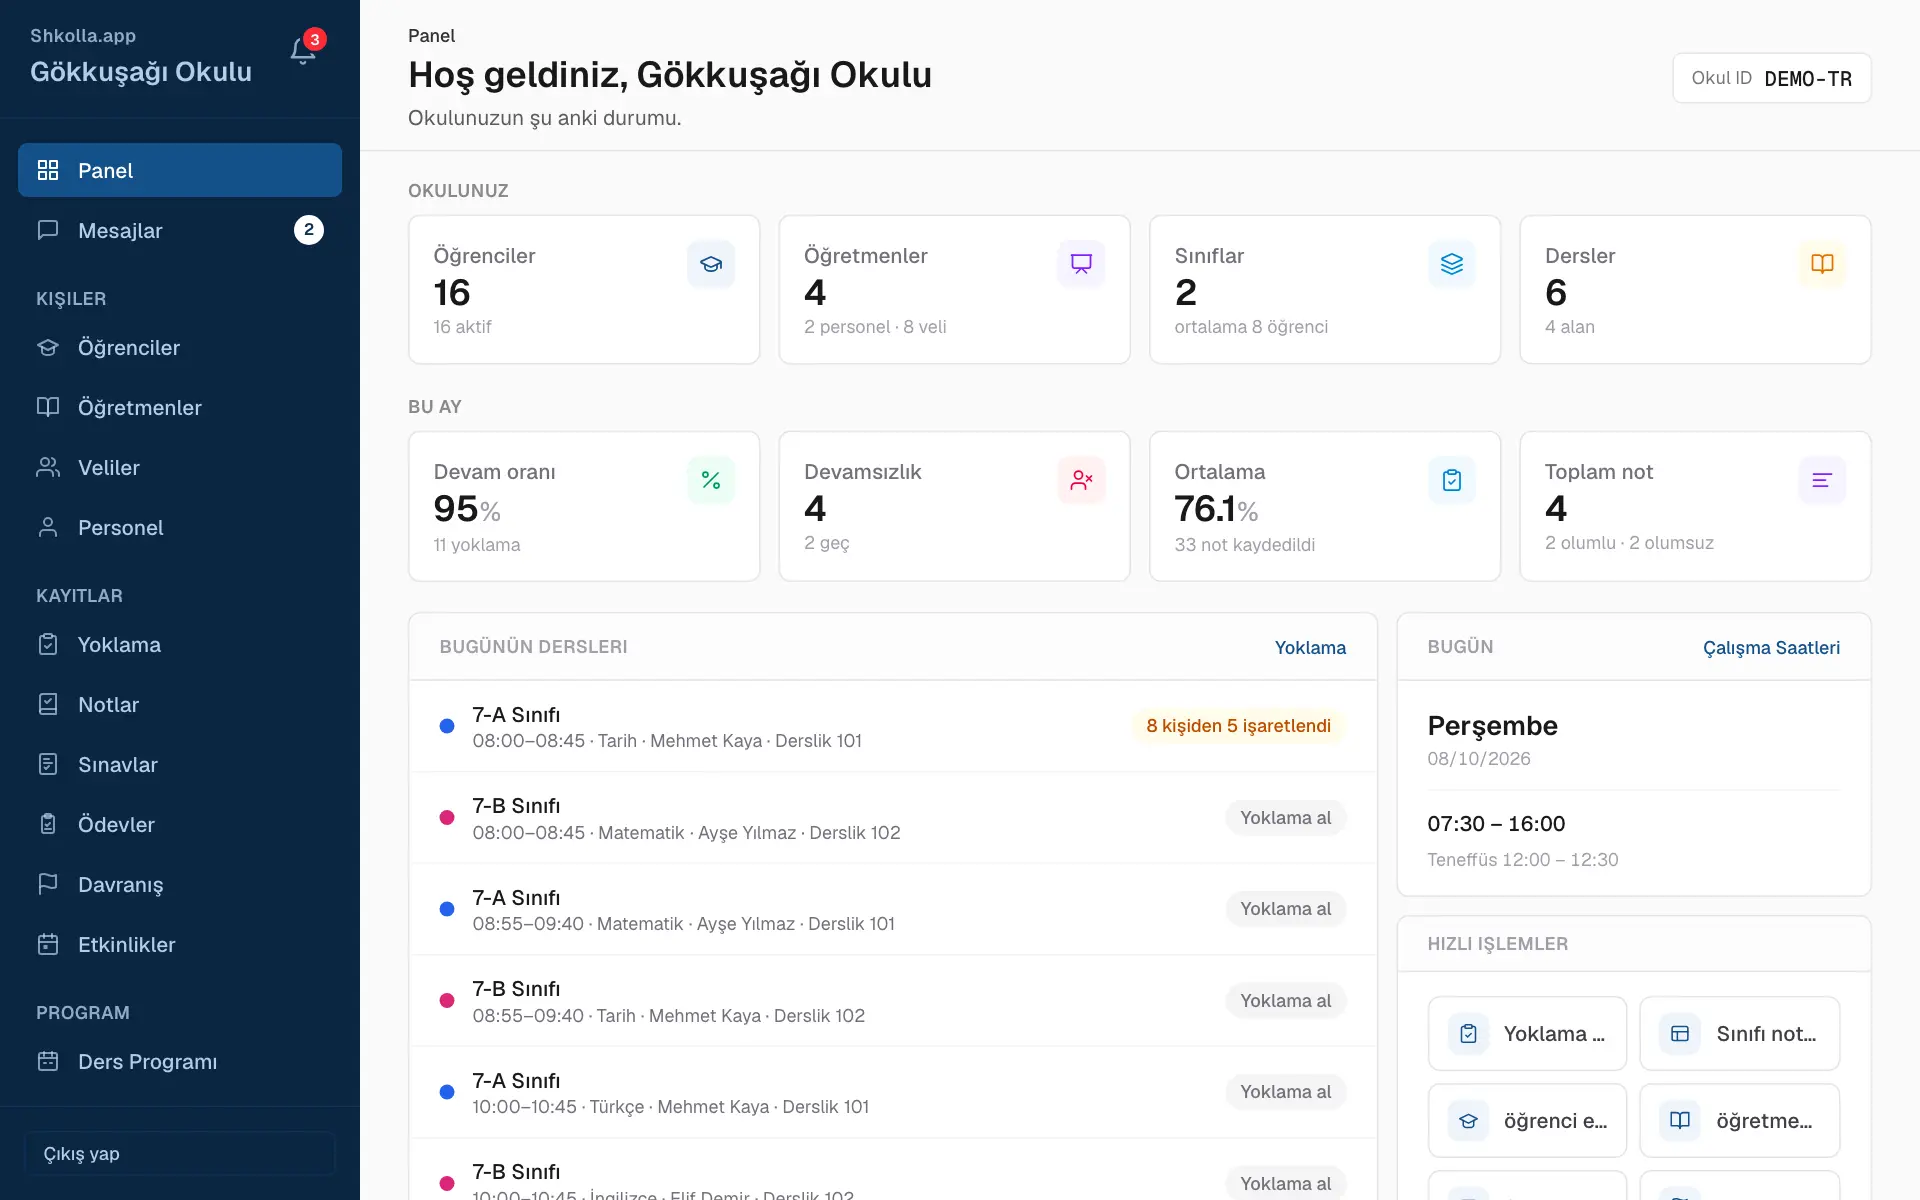
Task: Click the 07:30 – 16:00 working hours text
Action: pos(1496,824)
